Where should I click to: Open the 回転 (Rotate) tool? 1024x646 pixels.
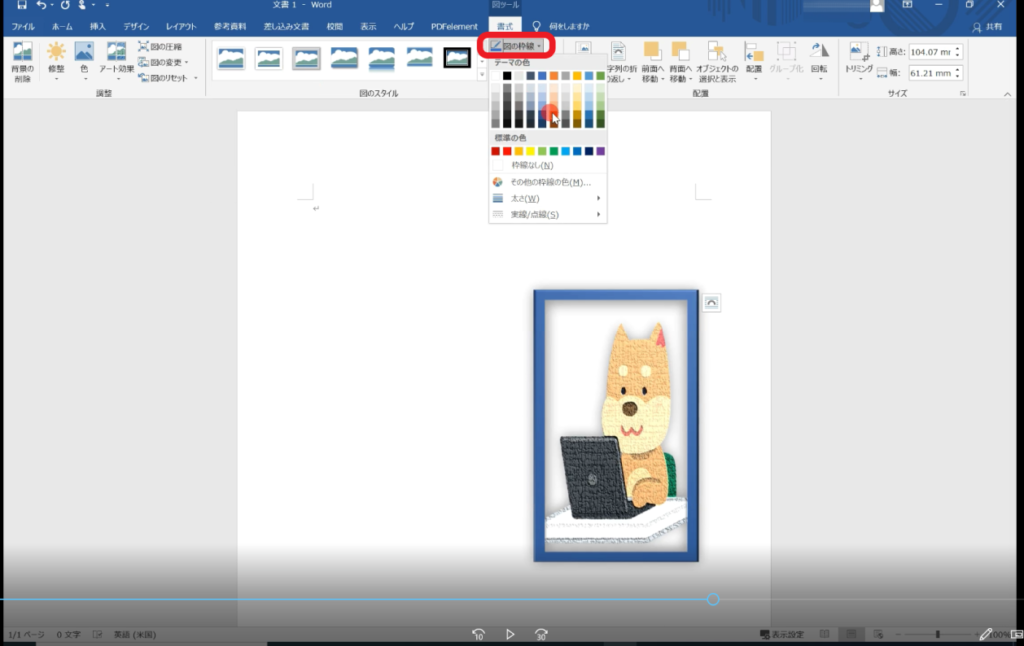pyautogui.click(x=819, y=52)
